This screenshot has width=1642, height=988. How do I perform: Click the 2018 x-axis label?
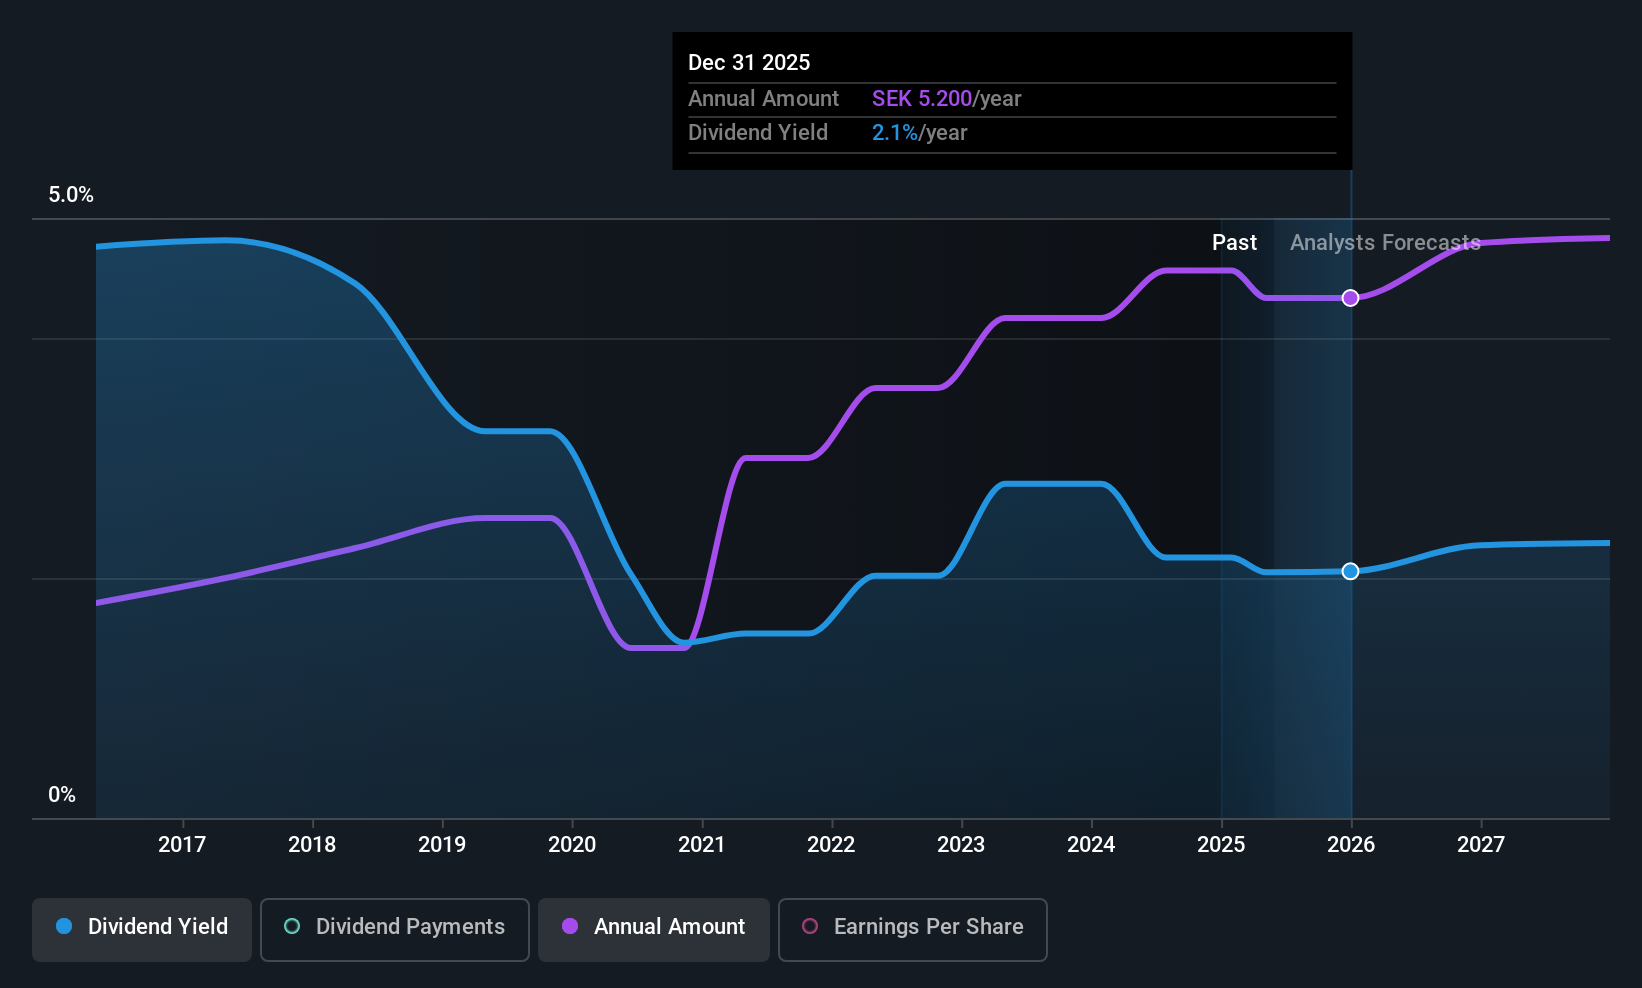pos(312,845)
